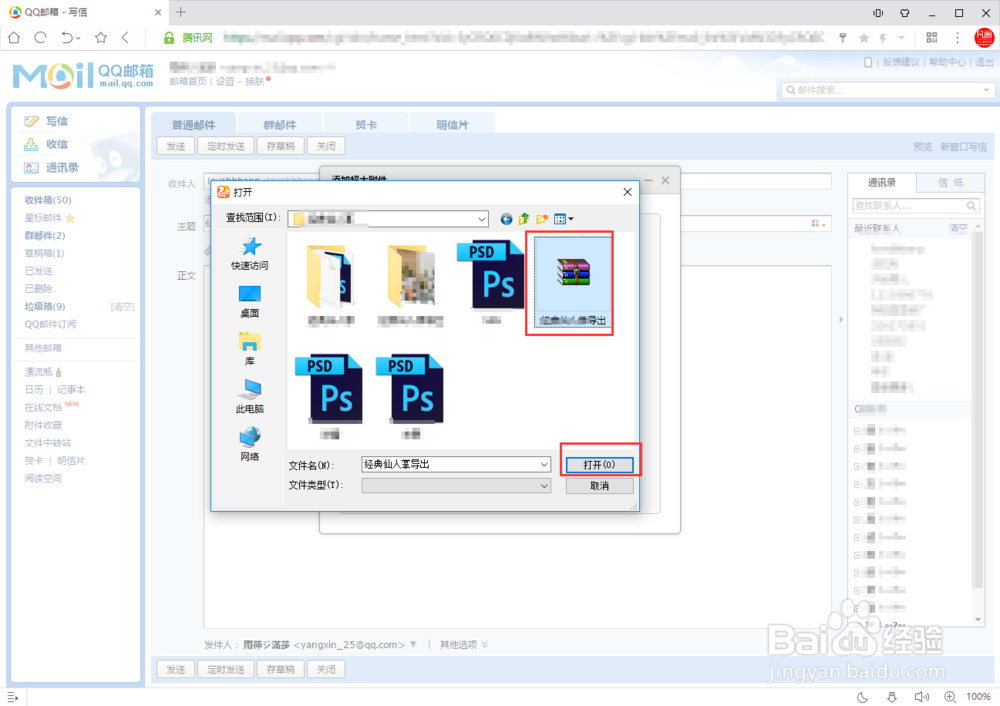1000x706 pixels.
Task: Click 退出 logout link
Action: click(984, 63)
